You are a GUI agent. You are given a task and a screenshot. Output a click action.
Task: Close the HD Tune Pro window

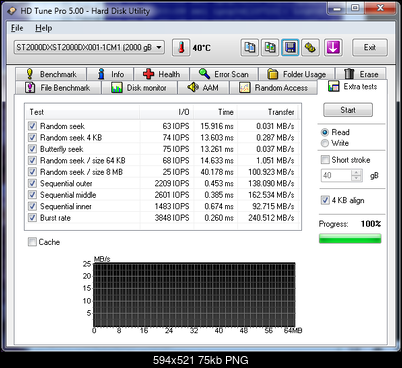[x=380, y=8]
